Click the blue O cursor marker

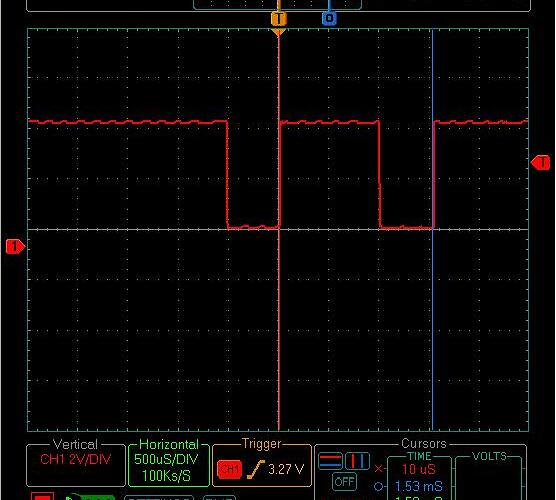(x=329, y=18)
